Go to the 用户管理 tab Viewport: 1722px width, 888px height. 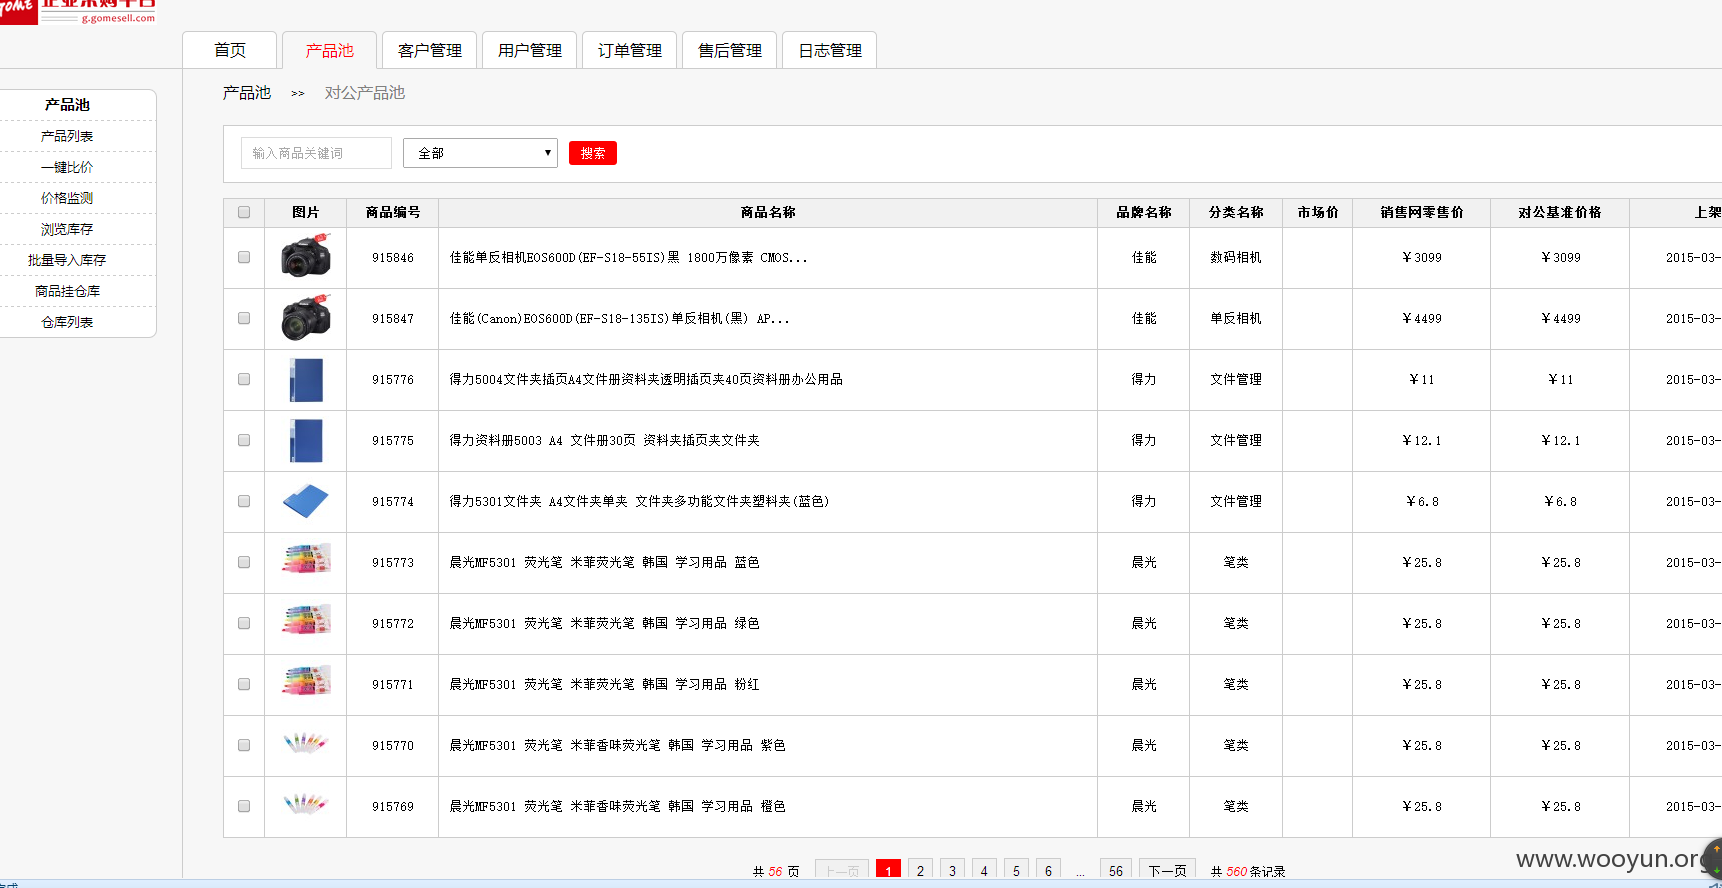coord(530,50)
